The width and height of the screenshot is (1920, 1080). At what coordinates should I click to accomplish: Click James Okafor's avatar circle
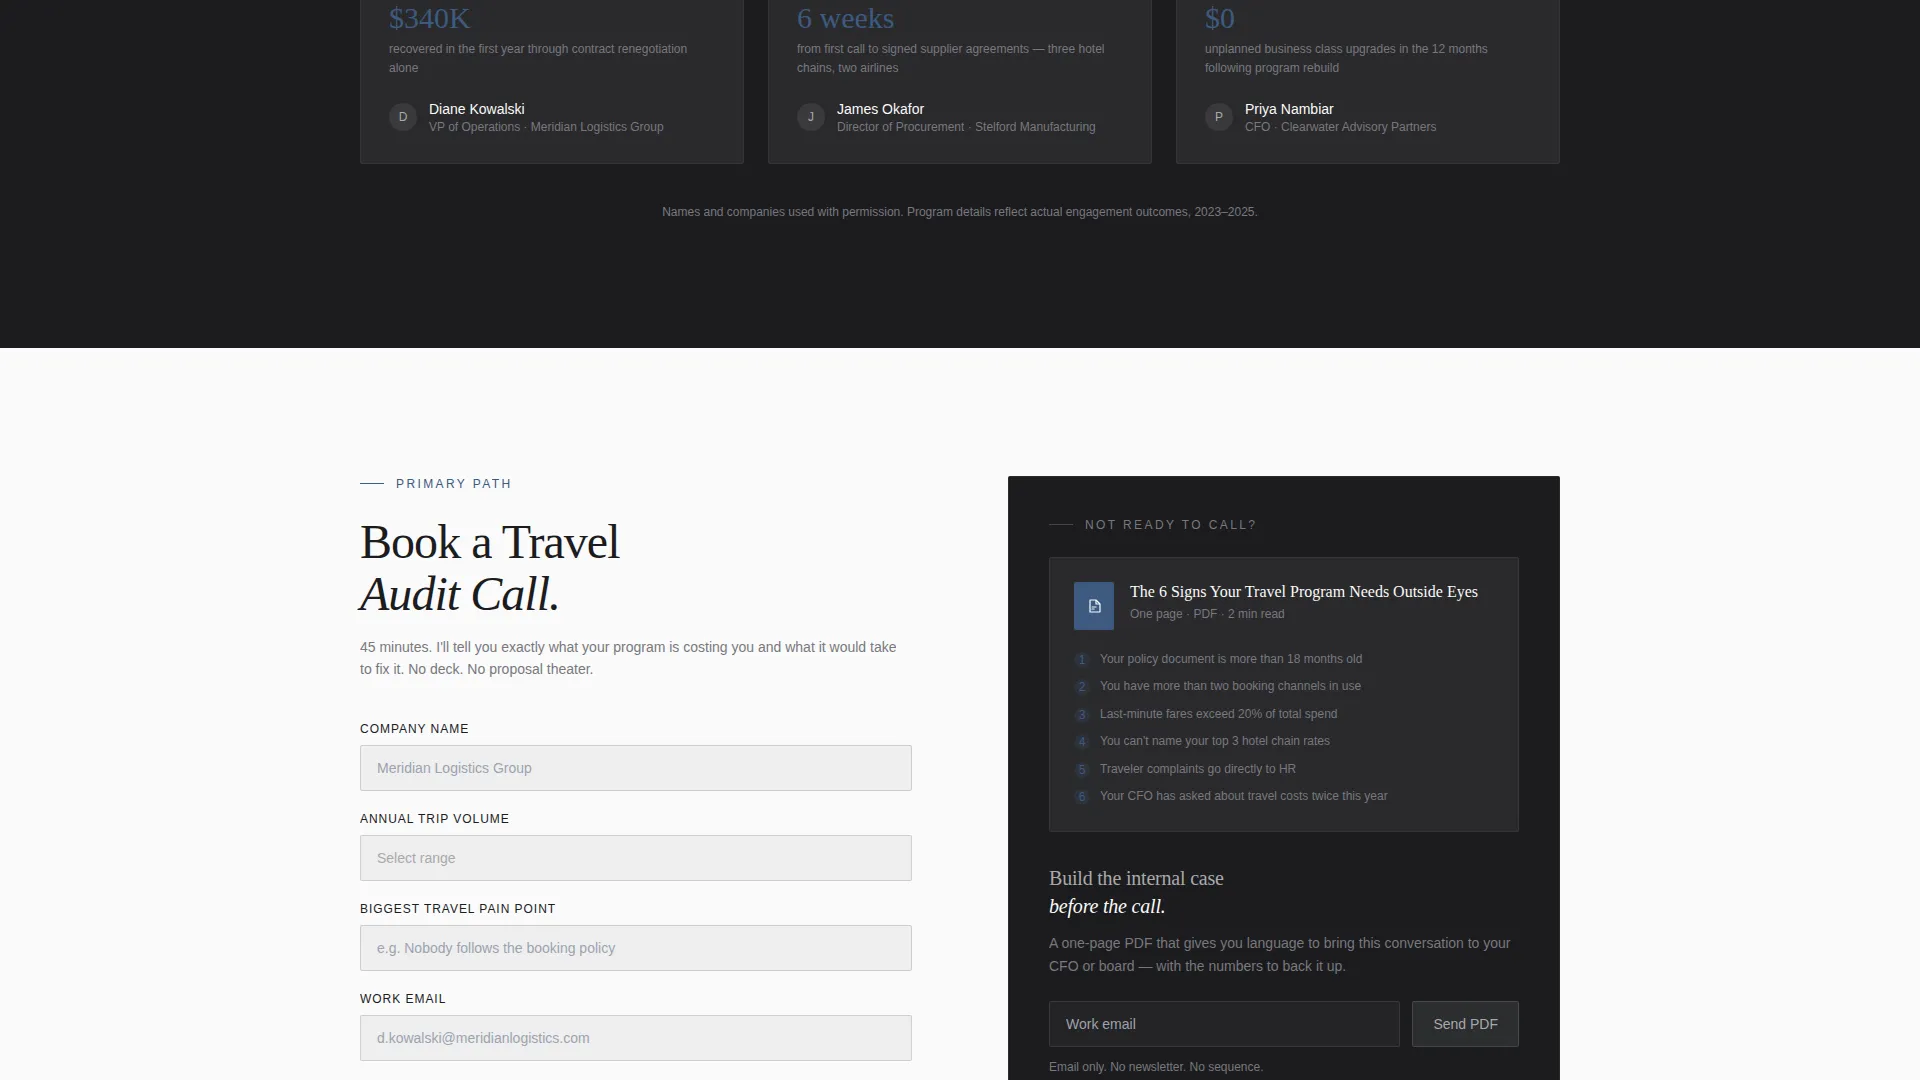point(811,117)
